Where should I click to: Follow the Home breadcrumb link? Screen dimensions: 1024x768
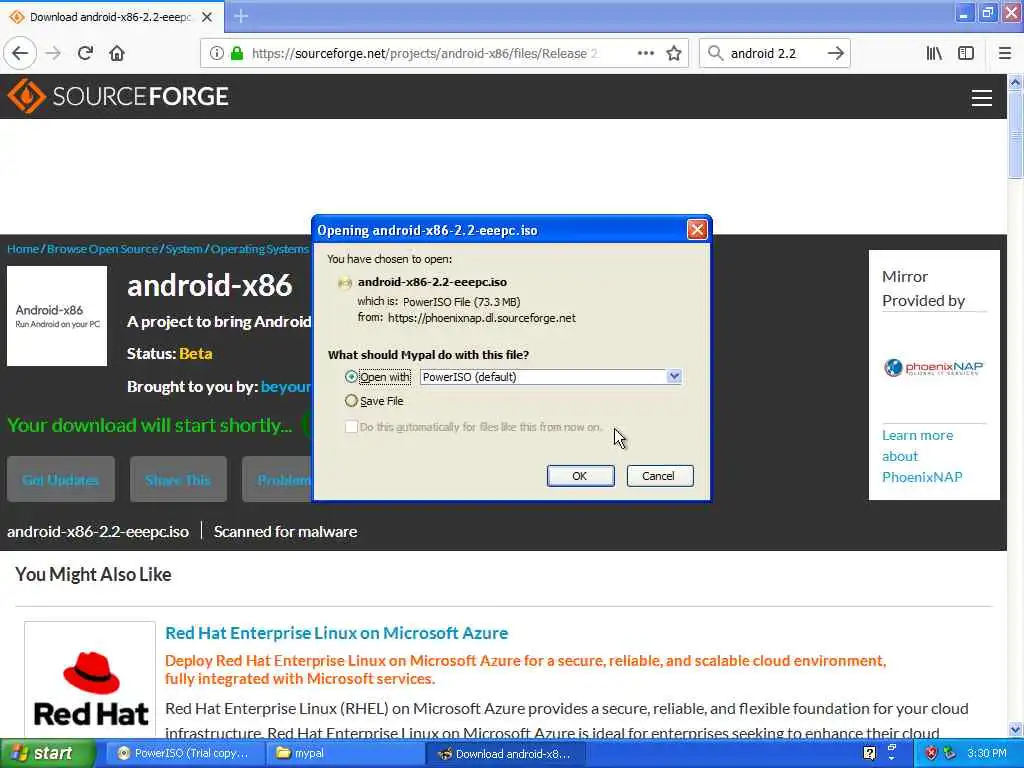pyautogui.click(x=23, y=249)
